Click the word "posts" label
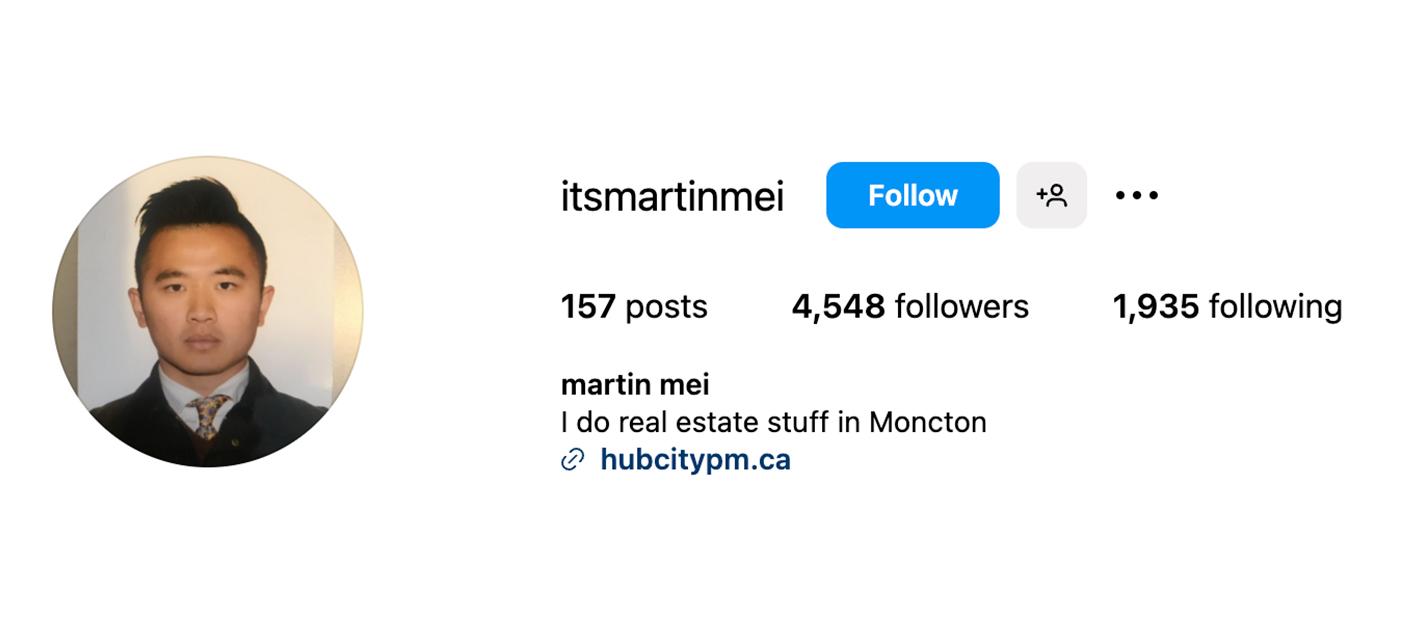This screenshot has width=1402, height=634. tap(666, 306)
